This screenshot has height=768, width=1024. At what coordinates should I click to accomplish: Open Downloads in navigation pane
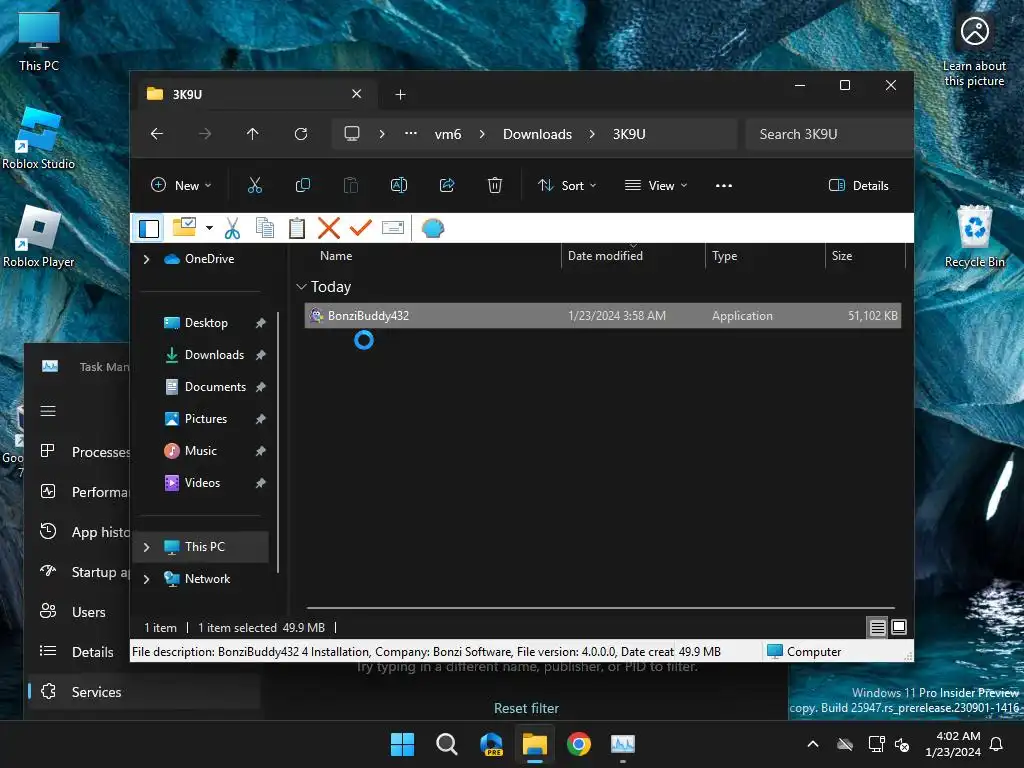(214, 355)
